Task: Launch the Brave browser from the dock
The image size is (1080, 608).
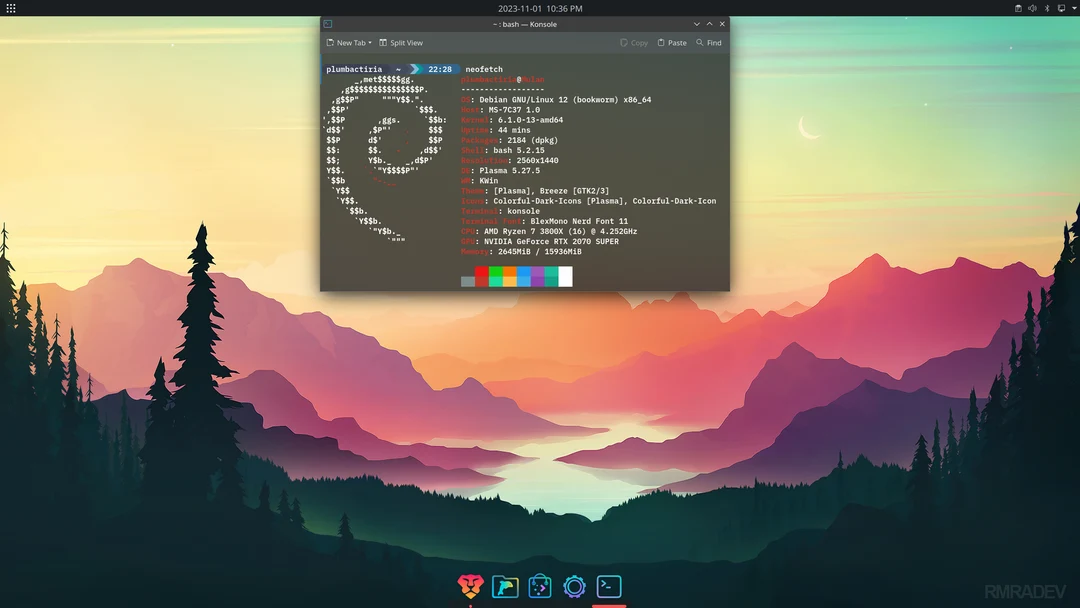Action: point(470,587)
